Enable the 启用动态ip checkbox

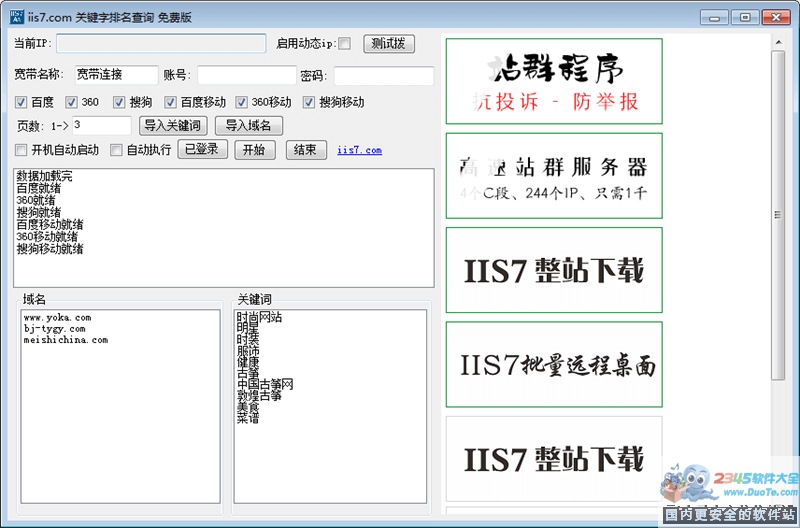coord(345,44)
